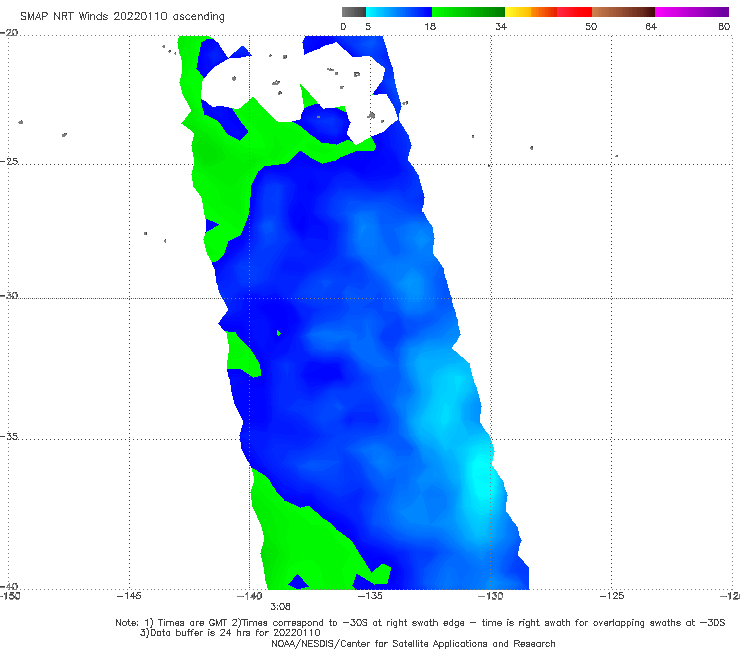Click the color bar label '50'
Screen dimensions: 740x650
(x=591, y=26)
